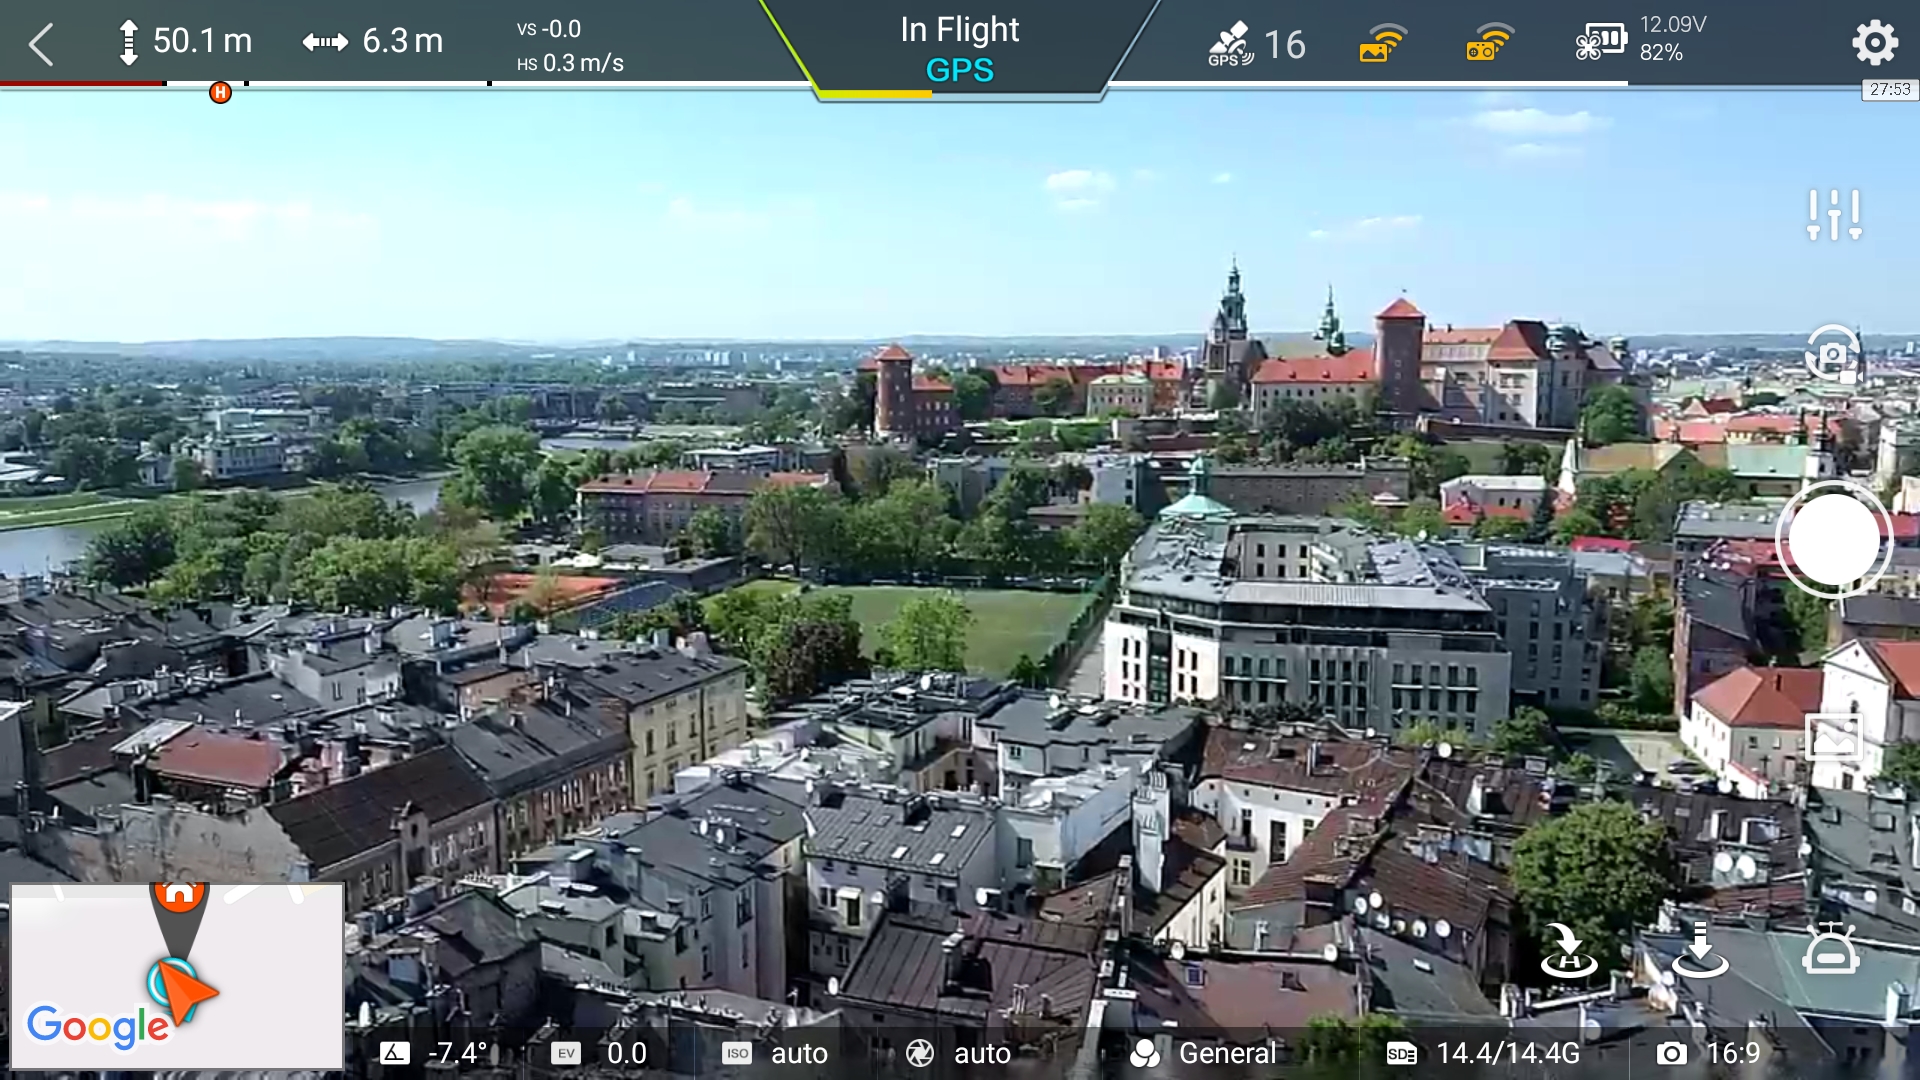The width and height of the screenshot is (1920, 1080).
Task: Tap the GPS satellite icon
Action: click(x=1231, y=44)
